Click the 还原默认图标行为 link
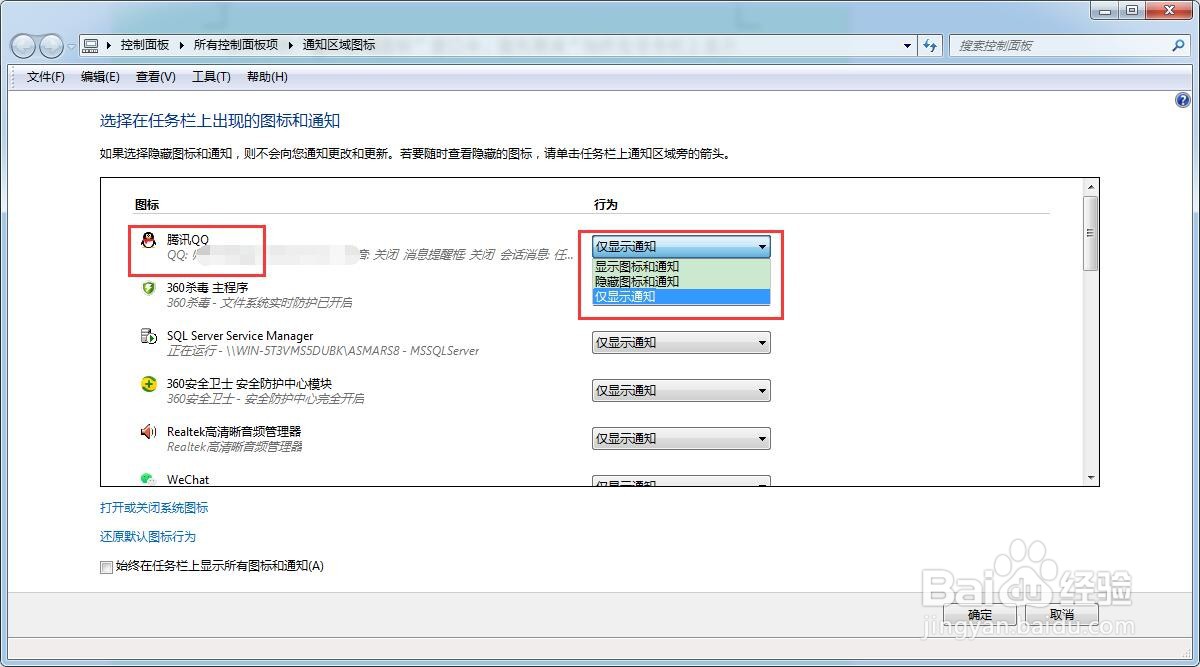Viewport: 1200px width, 667px height. 148,537
